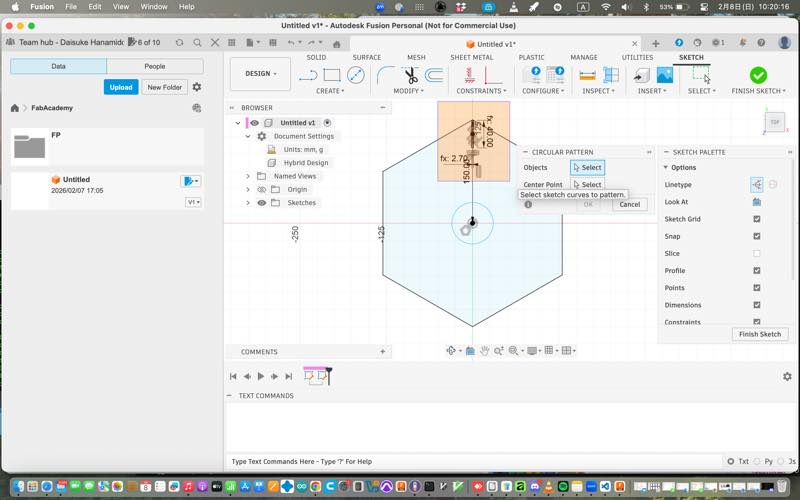This screenshot has width=800, height=500.
Task: Select the Line sketch tool
Action: 308,75
